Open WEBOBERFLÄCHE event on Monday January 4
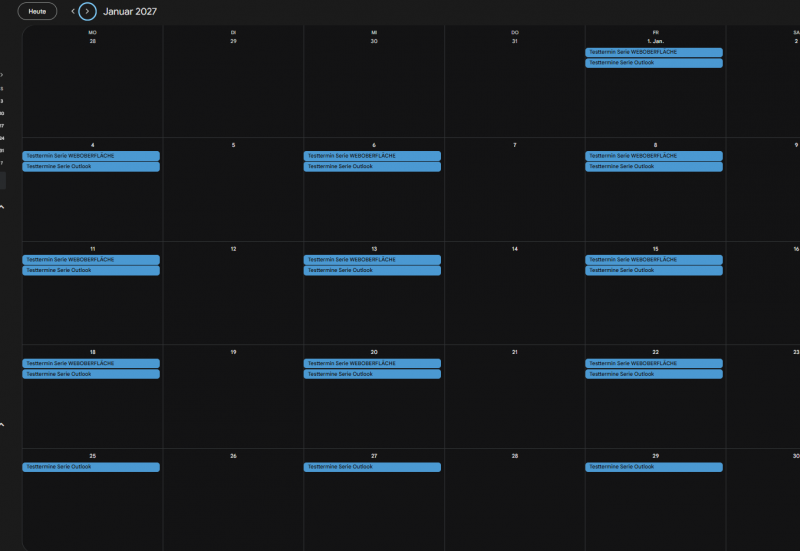This screenshot has width=800, height=551. [x=91, y=156]
